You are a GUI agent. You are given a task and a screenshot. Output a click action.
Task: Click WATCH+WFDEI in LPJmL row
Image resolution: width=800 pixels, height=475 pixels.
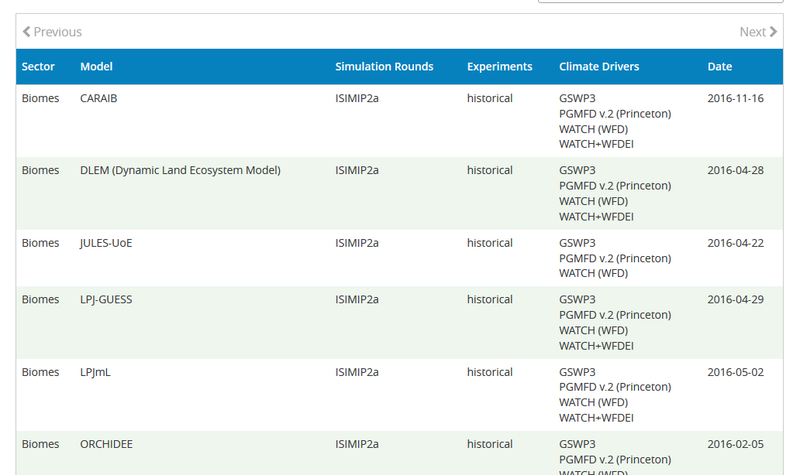(596, 418)
